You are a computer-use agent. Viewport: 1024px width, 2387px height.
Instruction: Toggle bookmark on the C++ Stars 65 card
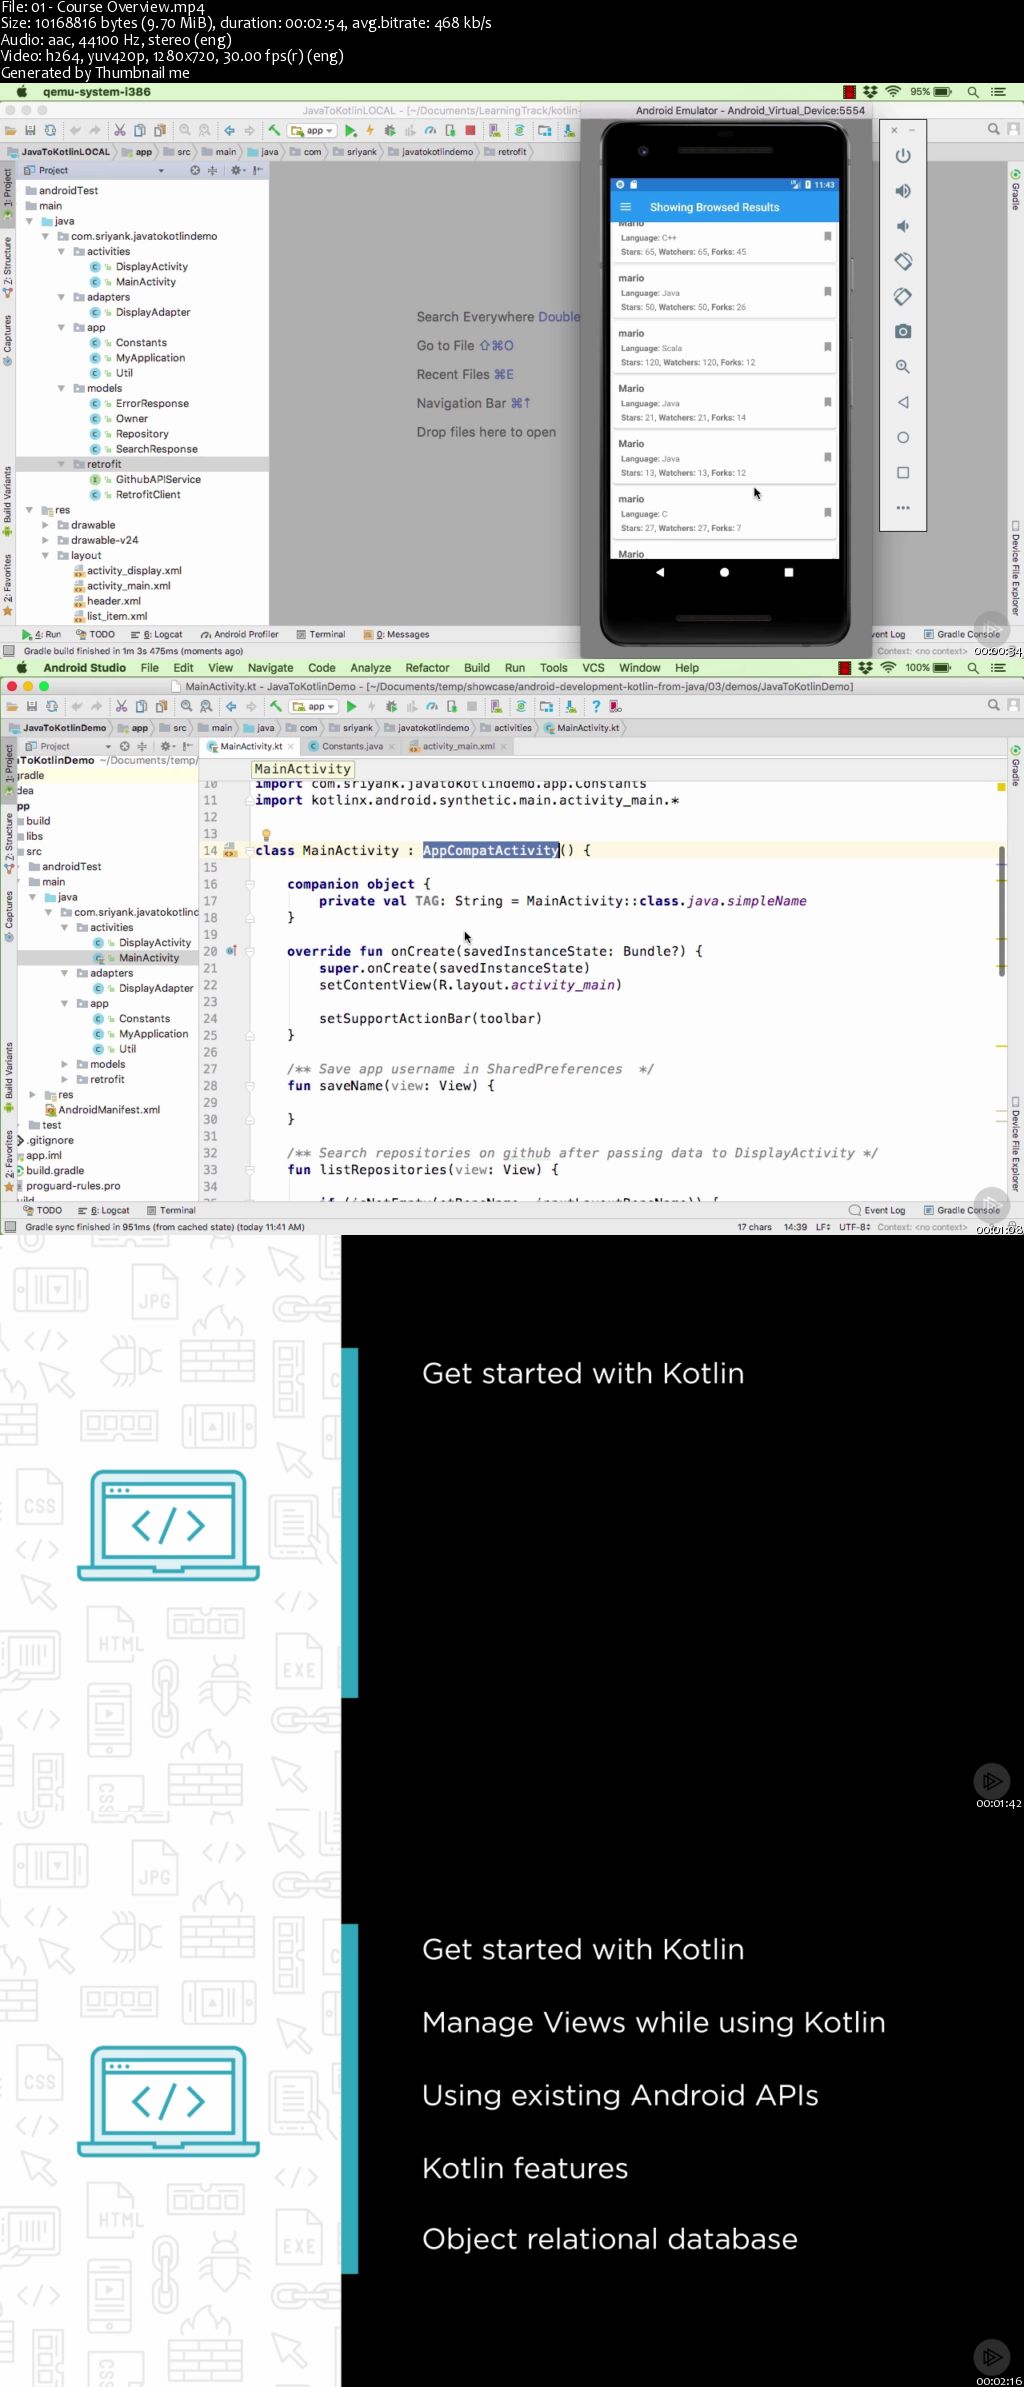pyautogui.click(x=827, y=237)
